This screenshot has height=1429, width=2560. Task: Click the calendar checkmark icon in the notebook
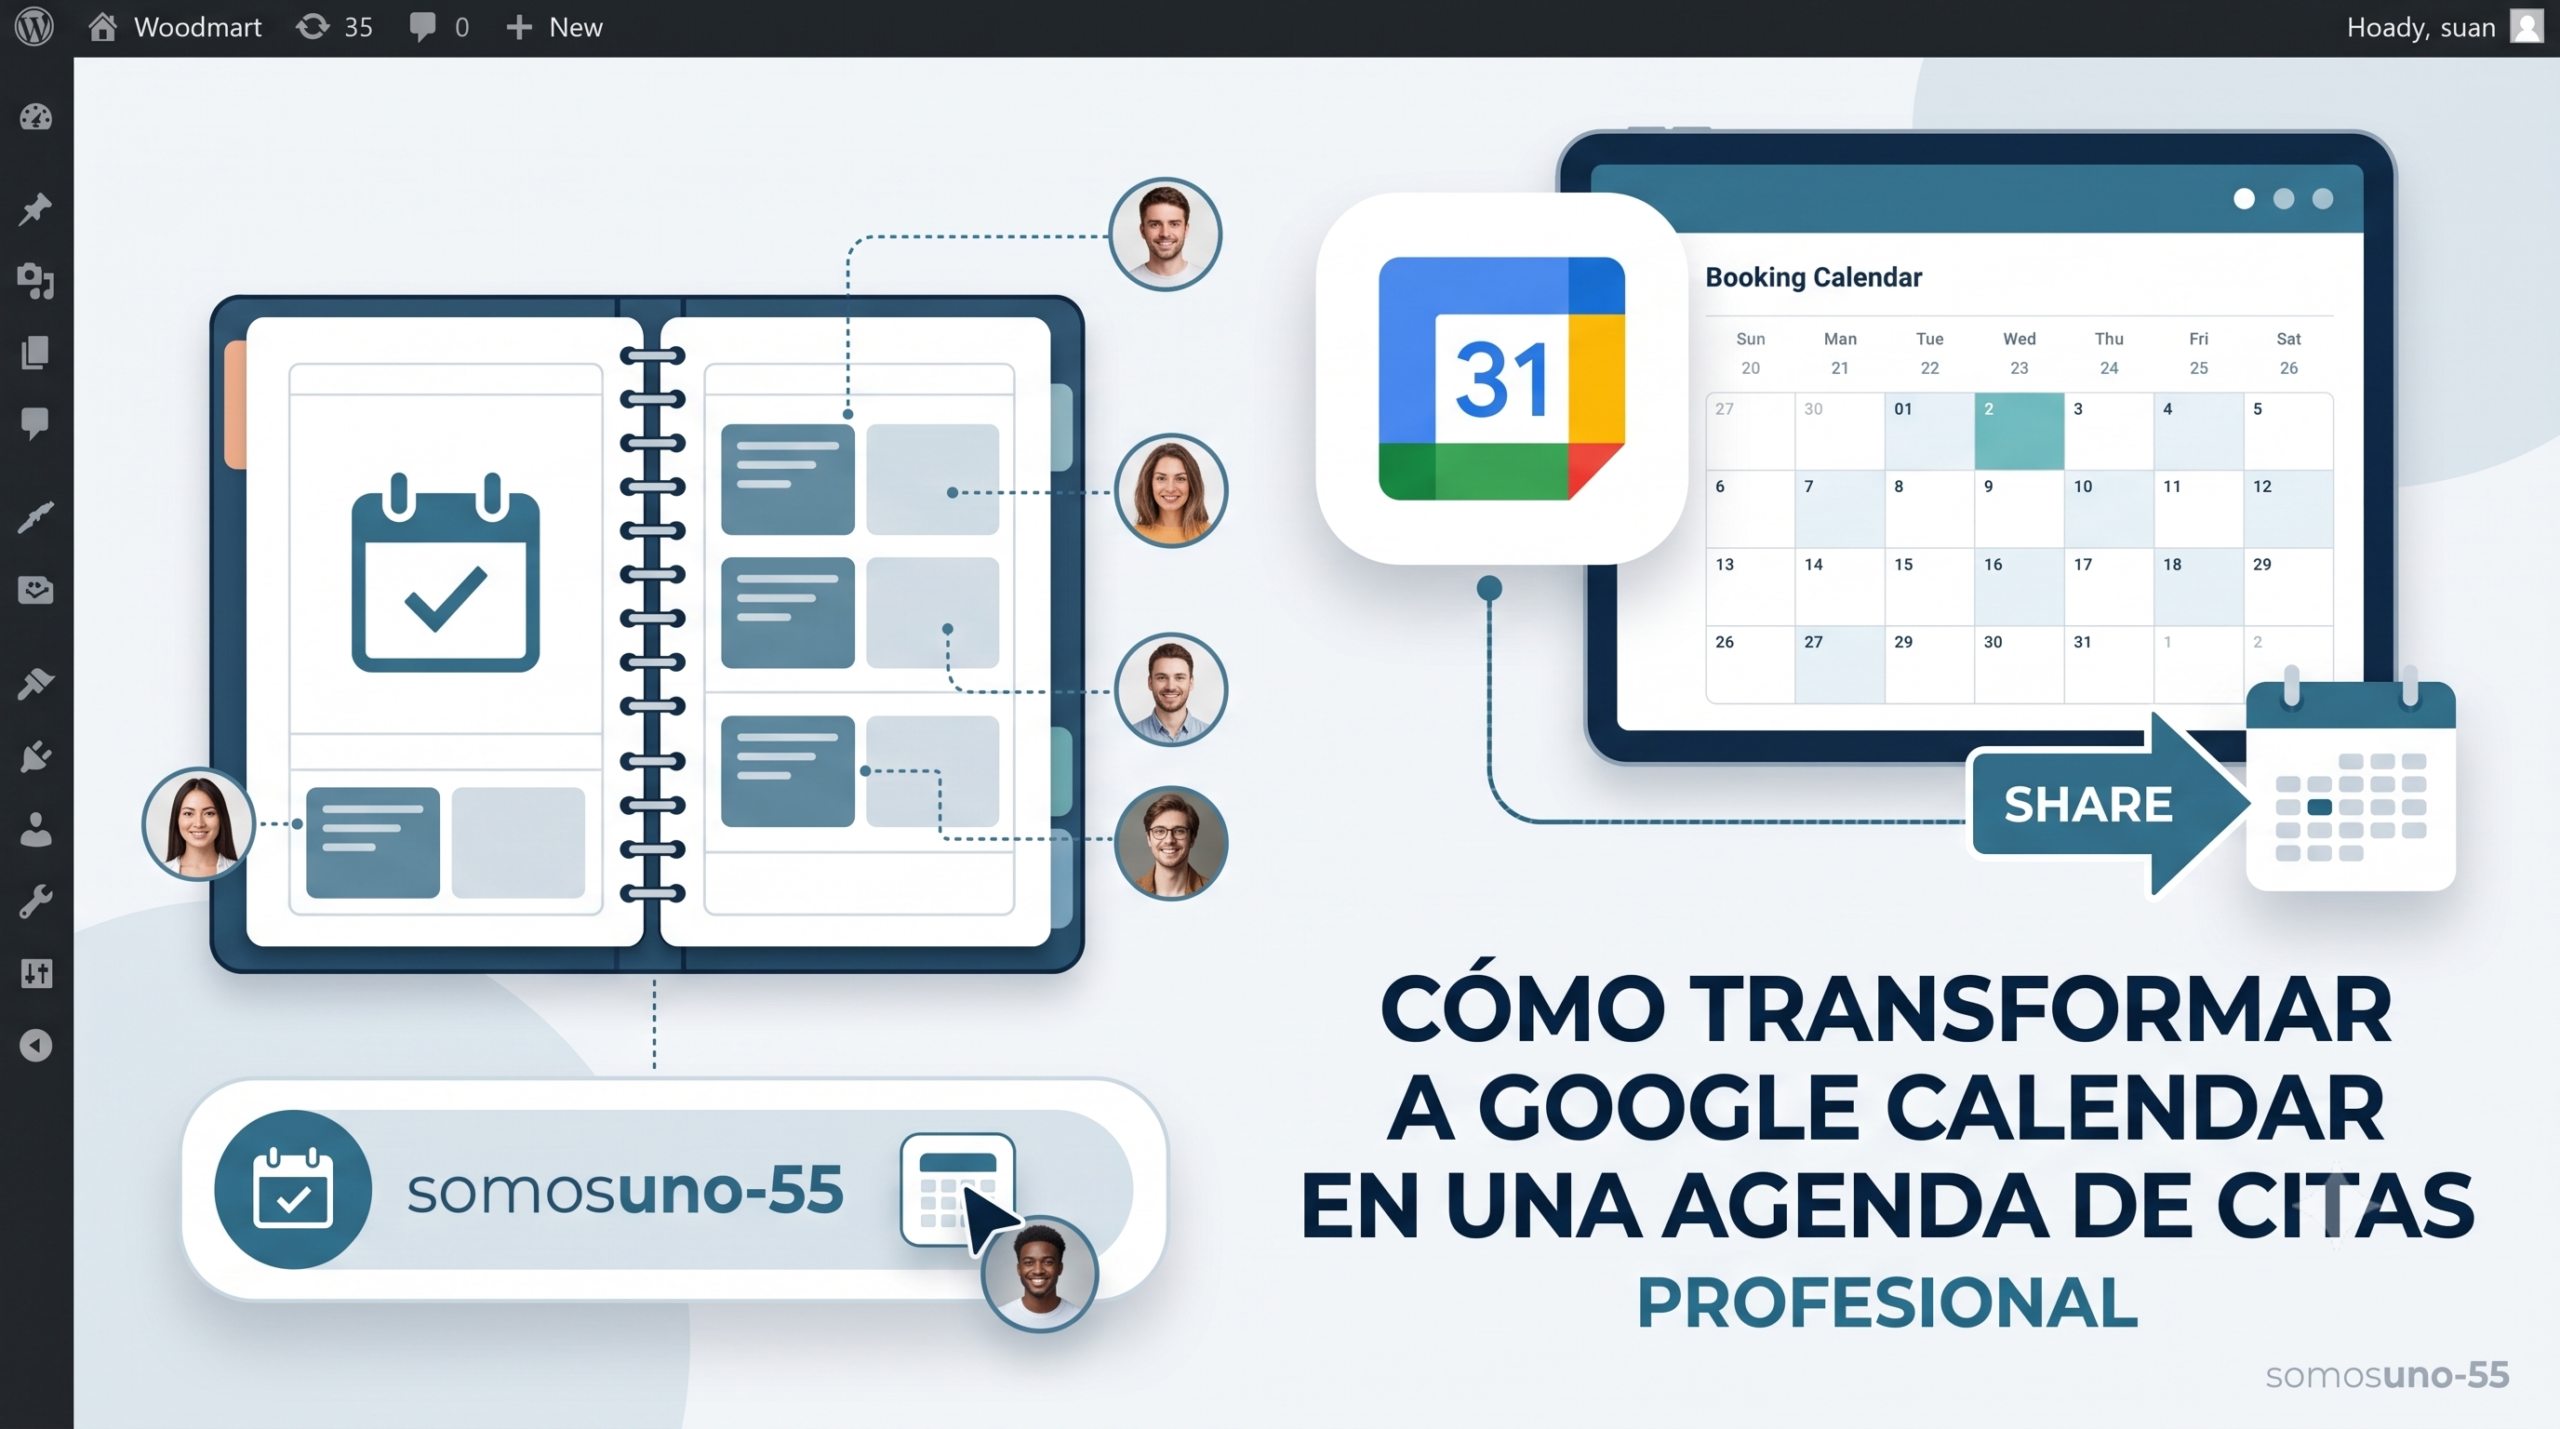click(445, 573)
